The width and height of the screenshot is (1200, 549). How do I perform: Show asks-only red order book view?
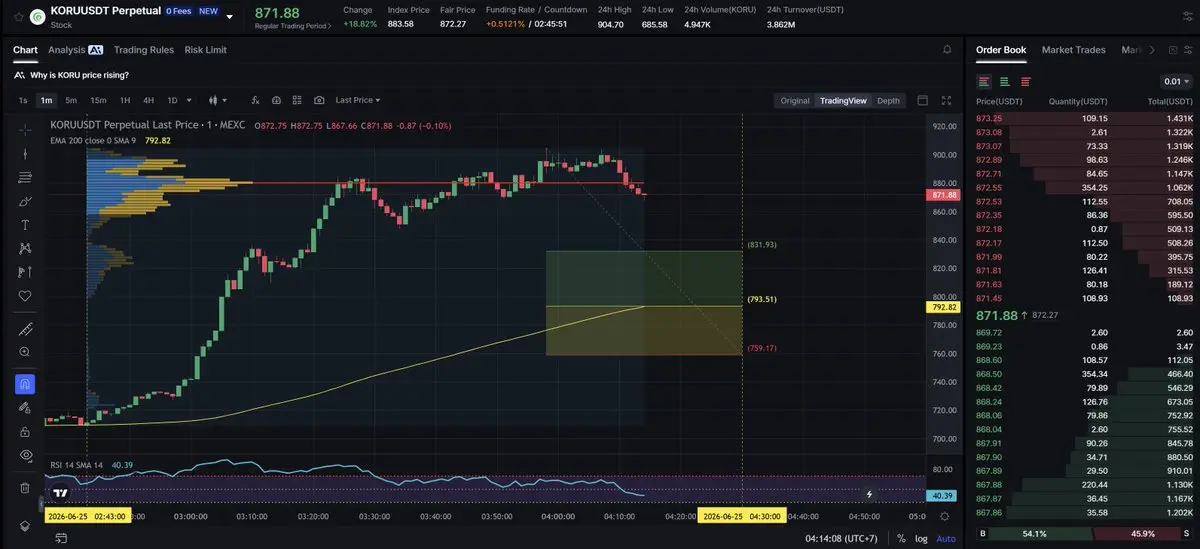click(1025, 82)
